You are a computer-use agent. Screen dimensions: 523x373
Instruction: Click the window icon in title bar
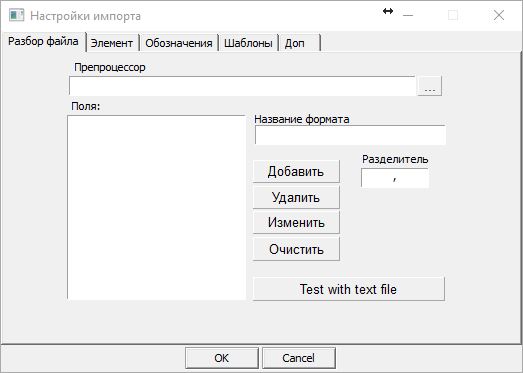[x=16, y=15]
